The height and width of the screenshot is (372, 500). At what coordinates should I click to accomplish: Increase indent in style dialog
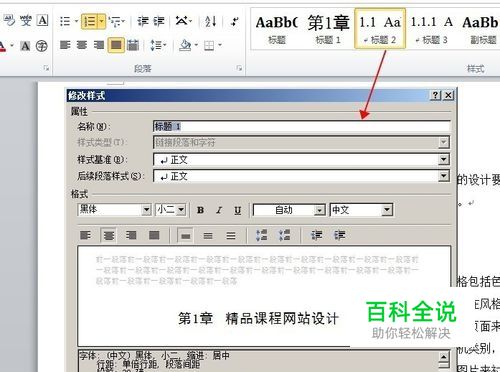(x=339, y=235)
